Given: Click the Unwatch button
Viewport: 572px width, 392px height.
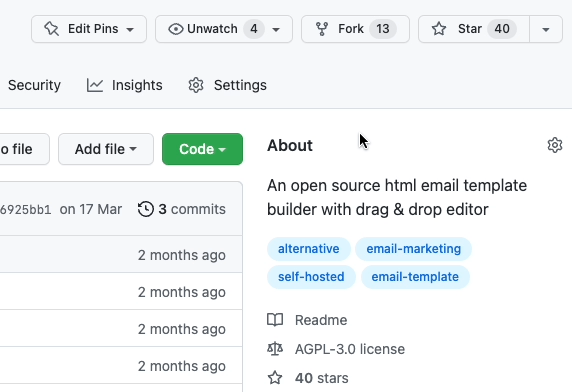Looking at the screenshot, I should (224, 29).
